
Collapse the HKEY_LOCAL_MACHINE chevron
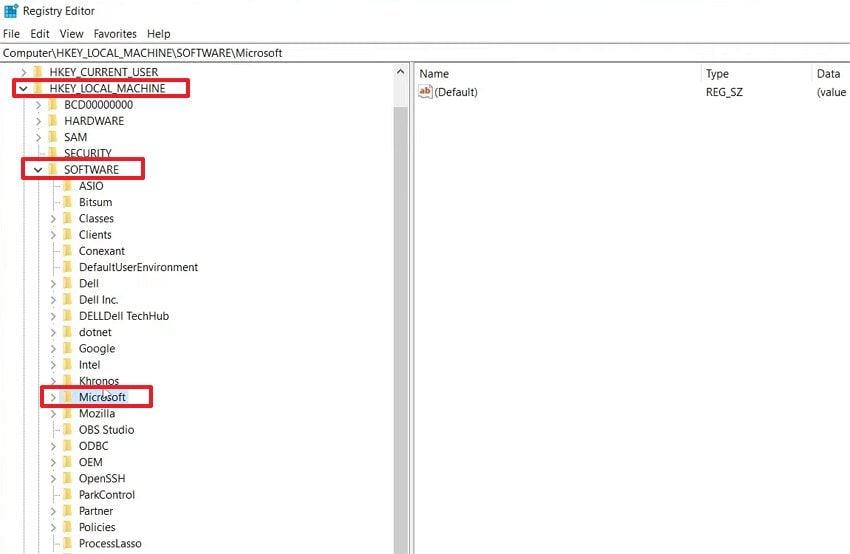[23, 88]
